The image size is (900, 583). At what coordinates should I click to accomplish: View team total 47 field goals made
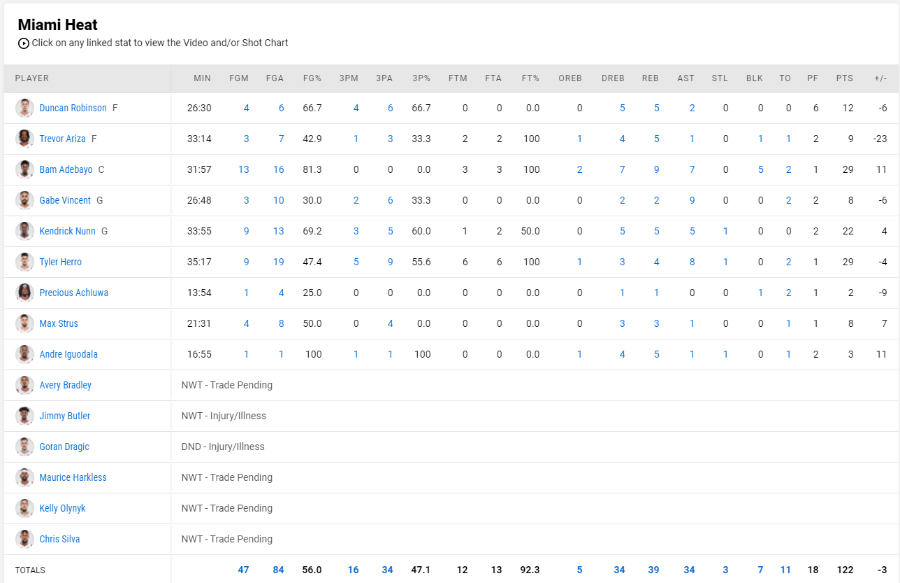tap(243, 570)
